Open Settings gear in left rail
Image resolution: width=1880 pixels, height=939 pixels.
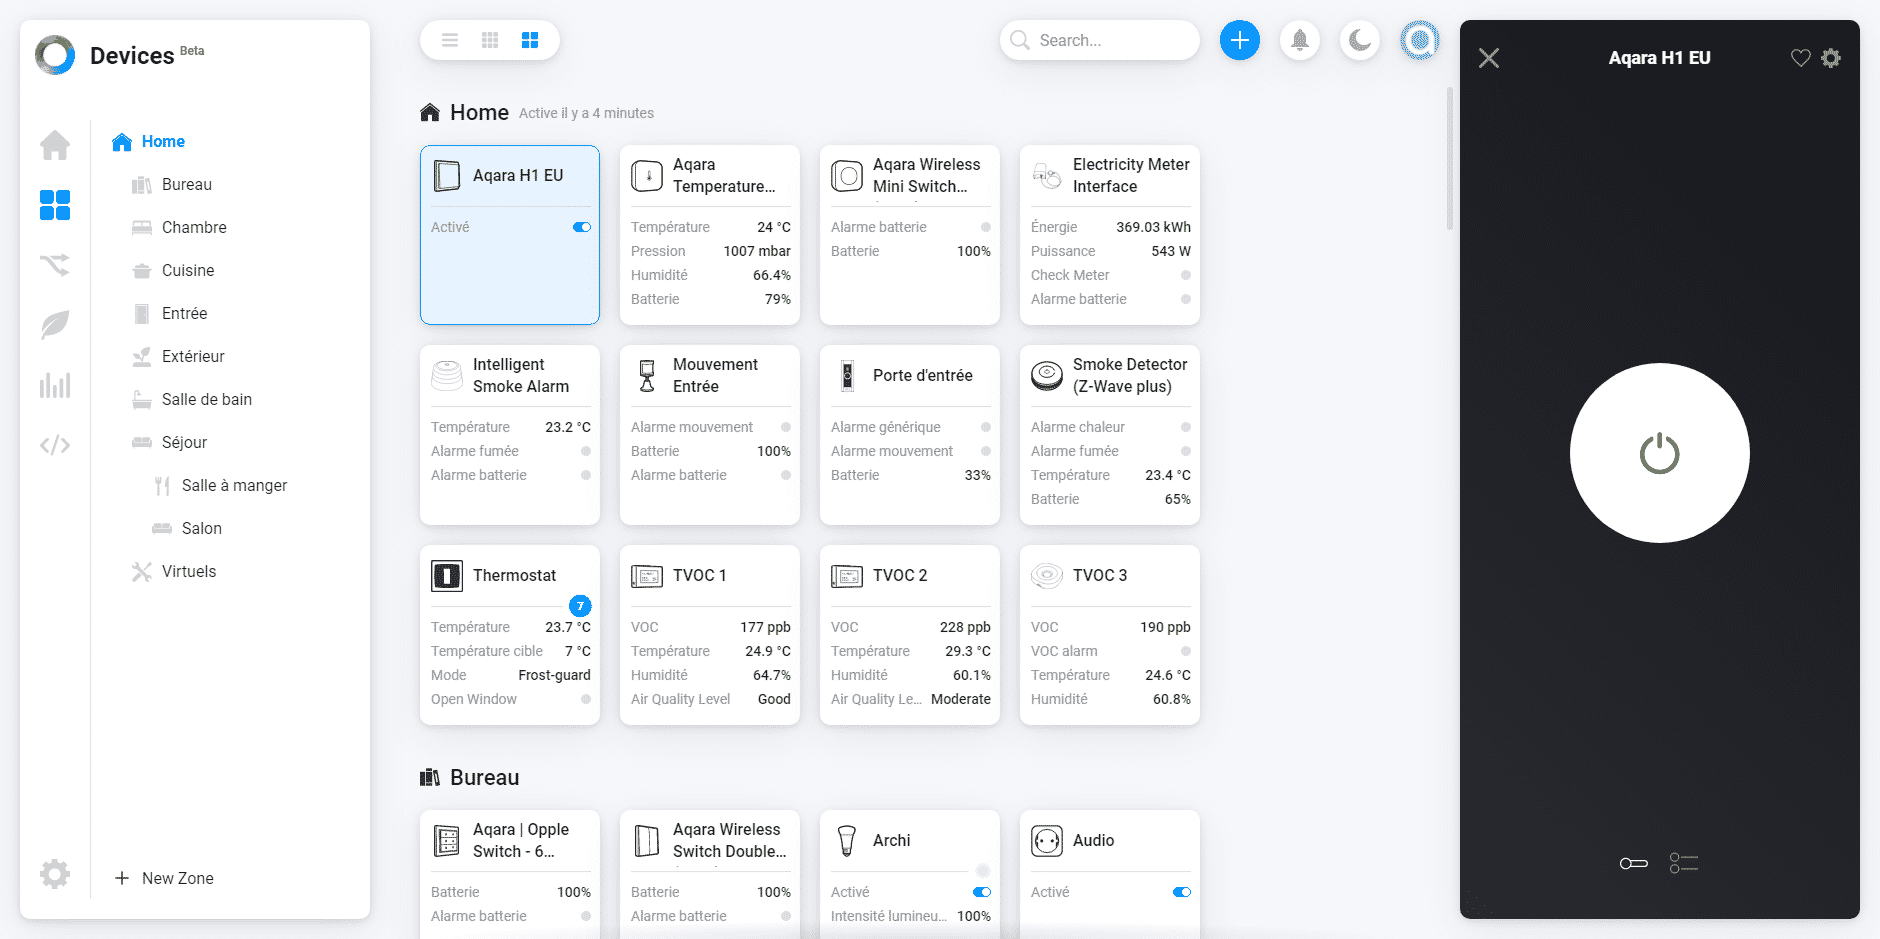point(55,874)
